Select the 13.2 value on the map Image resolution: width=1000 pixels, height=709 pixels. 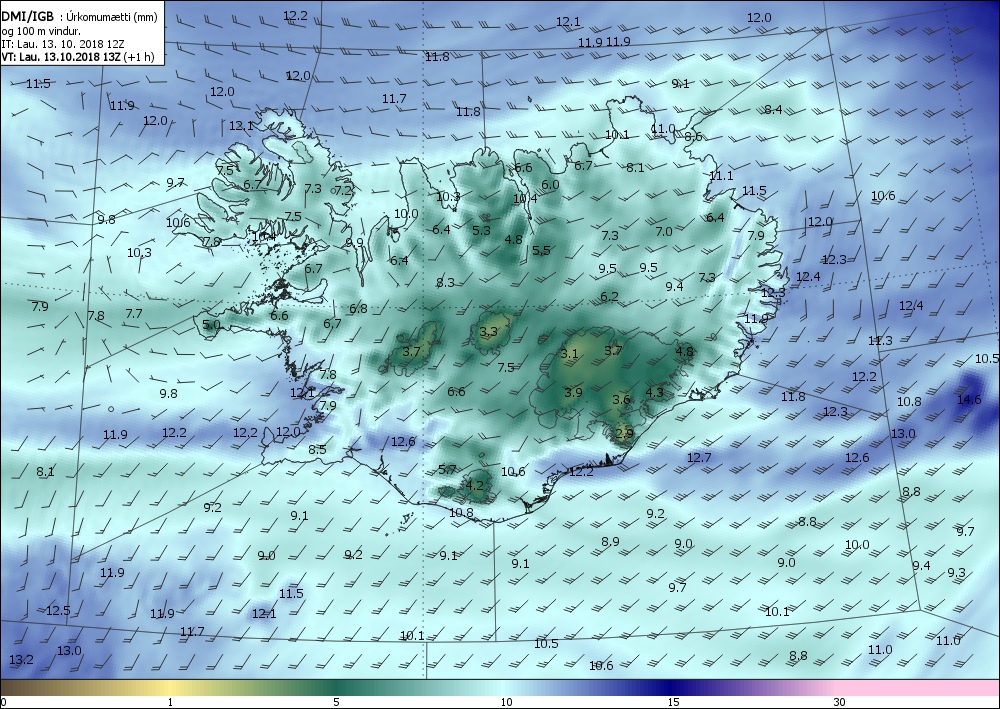pyautogui.click(x=21, y=659)
